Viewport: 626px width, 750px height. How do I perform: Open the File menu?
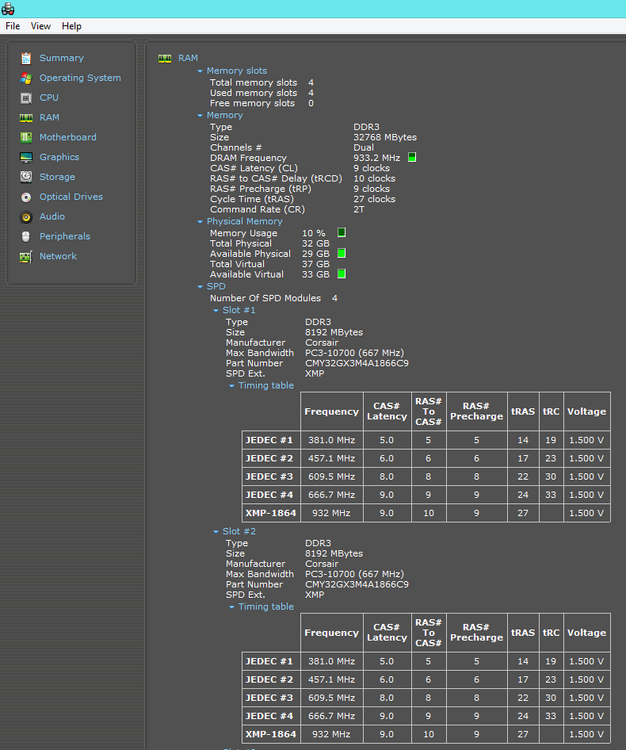coord(12,26)
